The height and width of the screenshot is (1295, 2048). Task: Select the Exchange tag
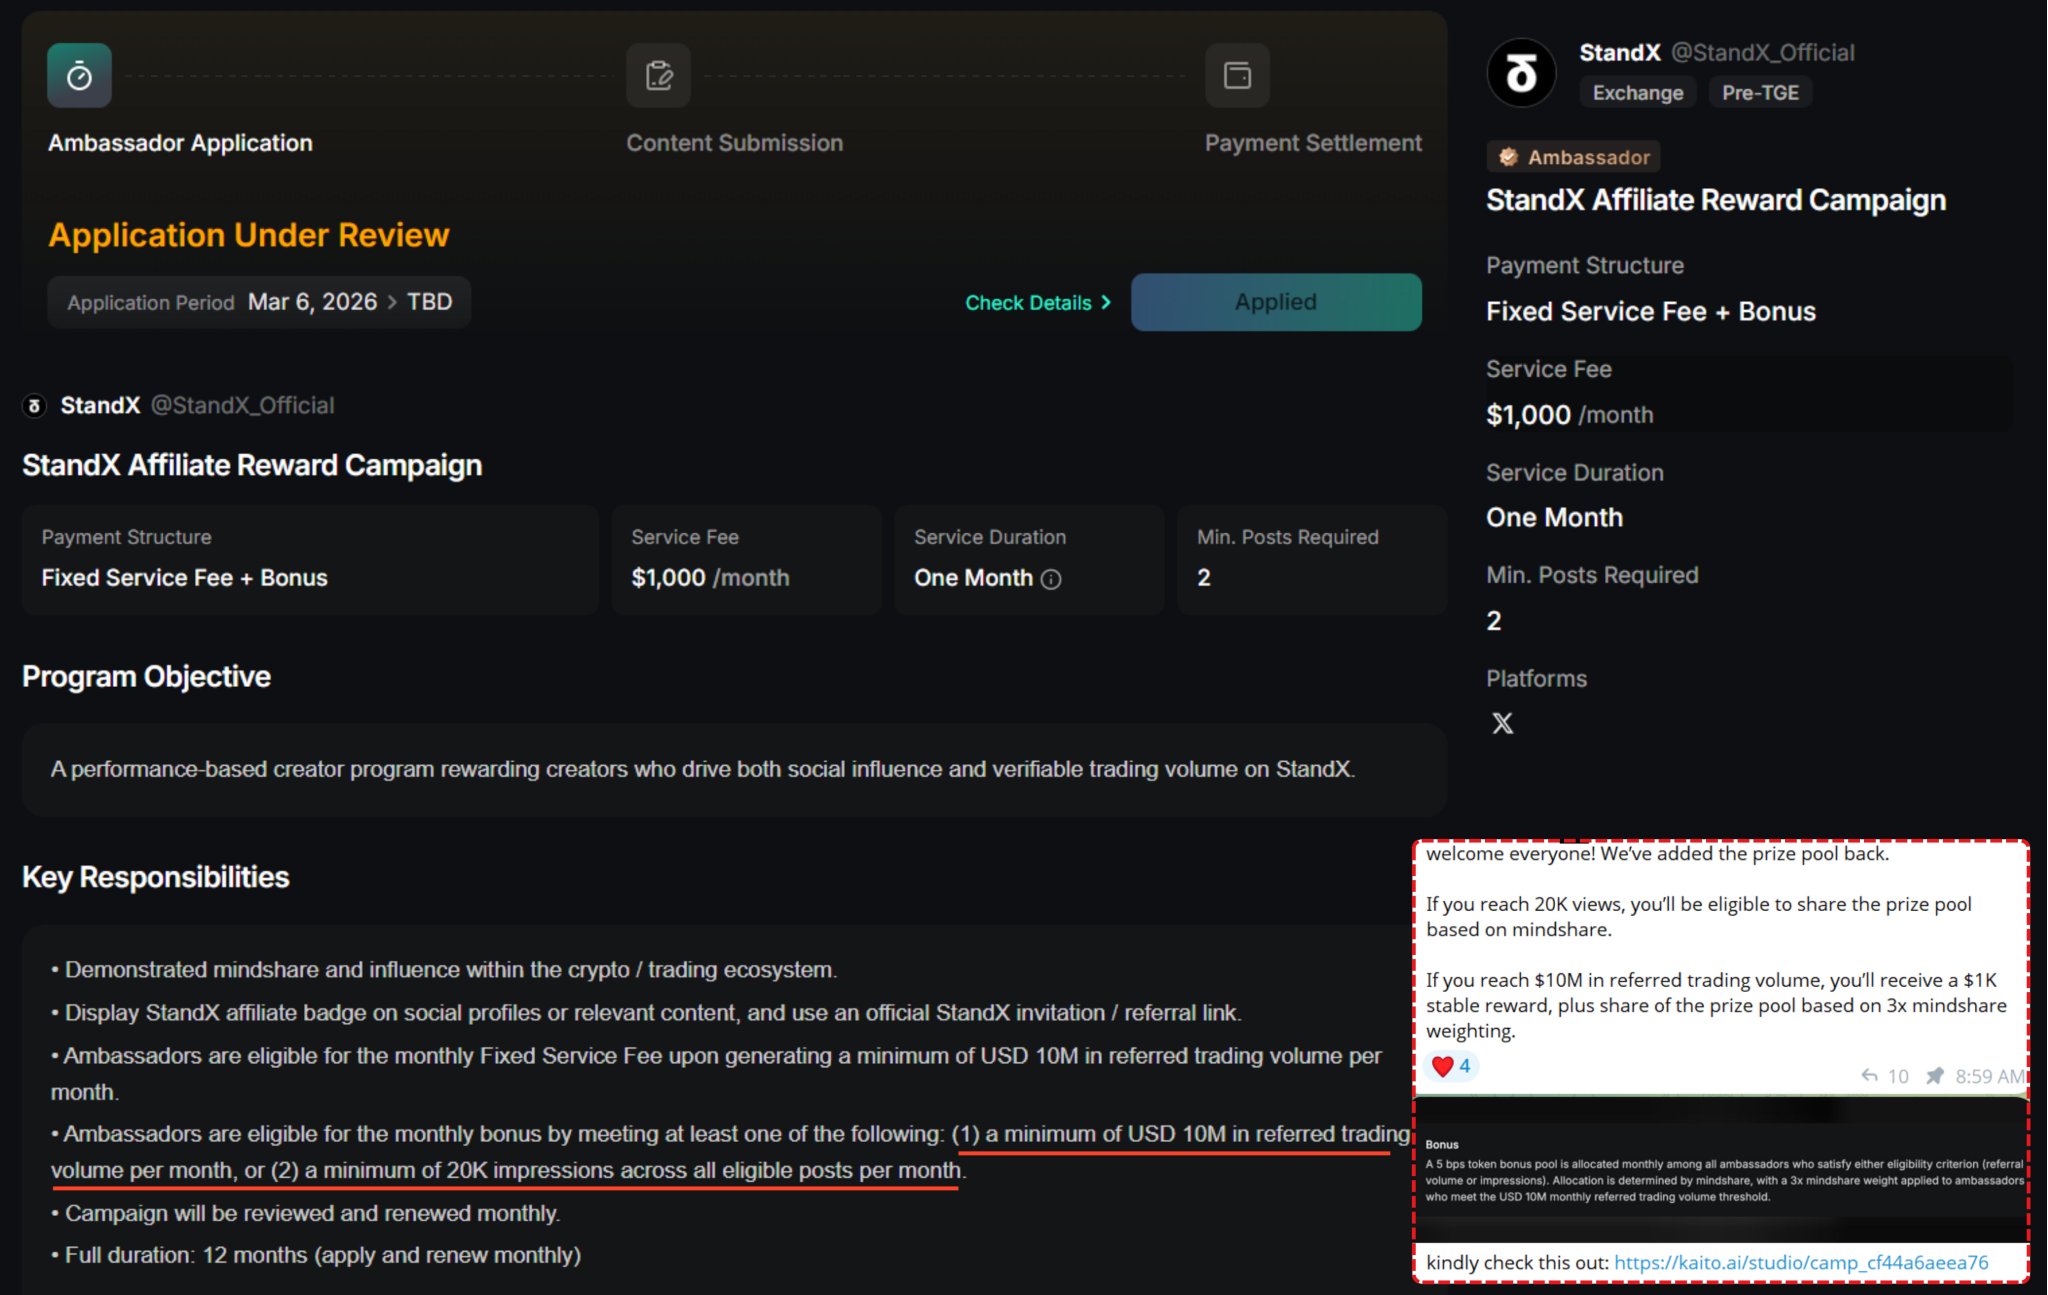(1637, 93)
